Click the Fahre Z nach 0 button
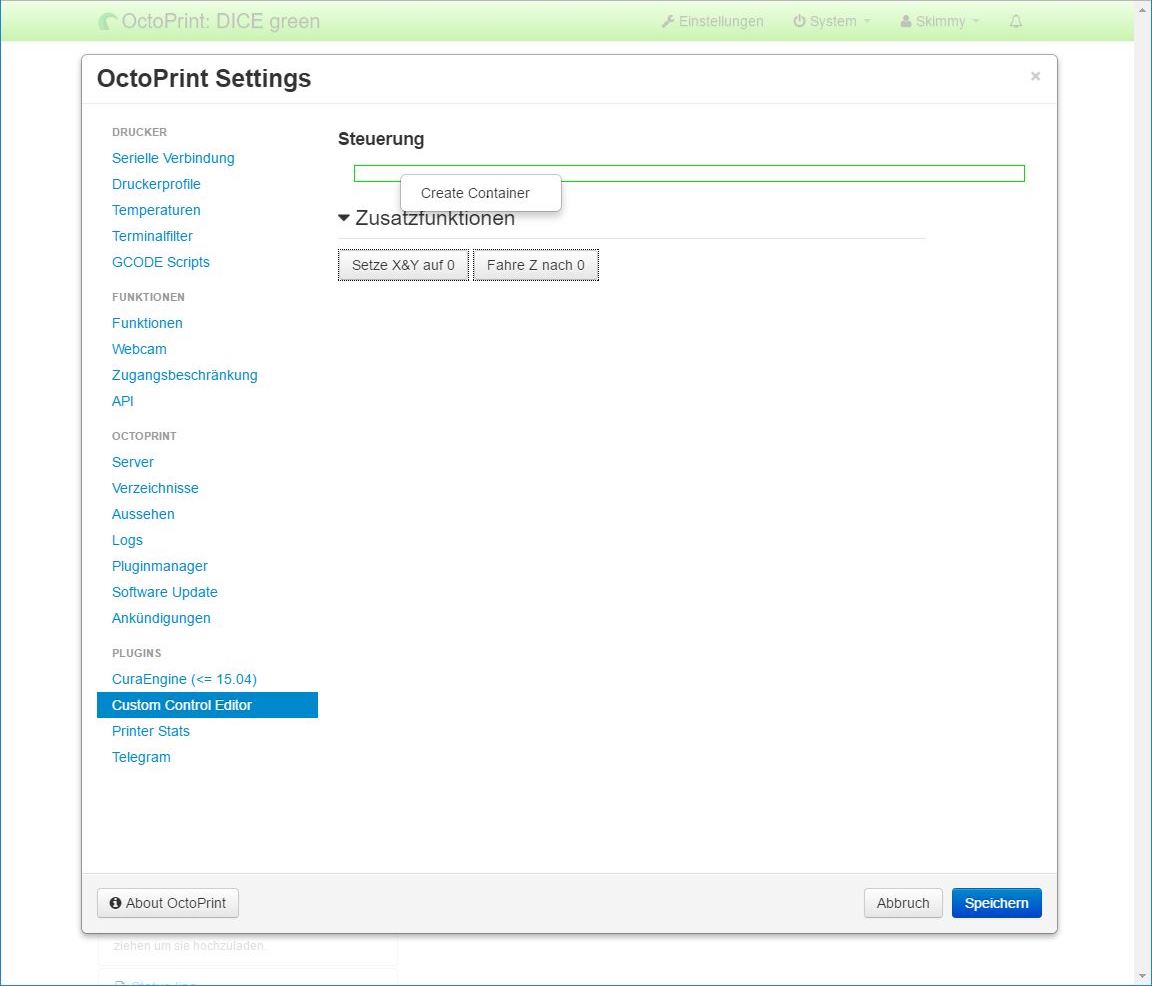Image resolution: width=1152 pixels, height=986 pixels. 536,265
